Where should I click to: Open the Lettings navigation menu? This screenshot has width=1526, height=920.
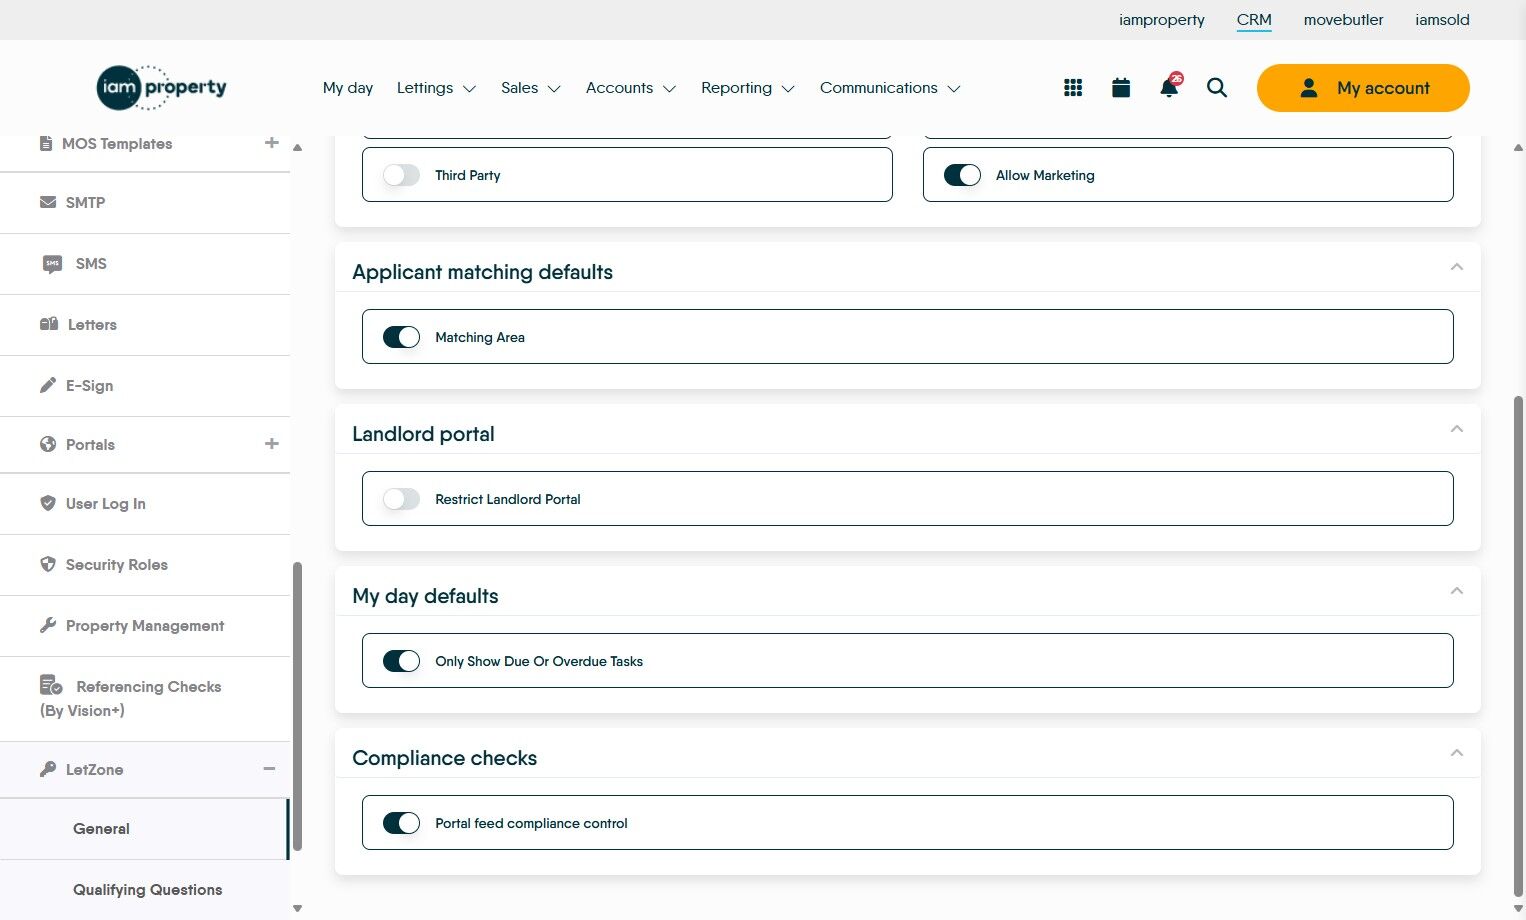[435, 88]
